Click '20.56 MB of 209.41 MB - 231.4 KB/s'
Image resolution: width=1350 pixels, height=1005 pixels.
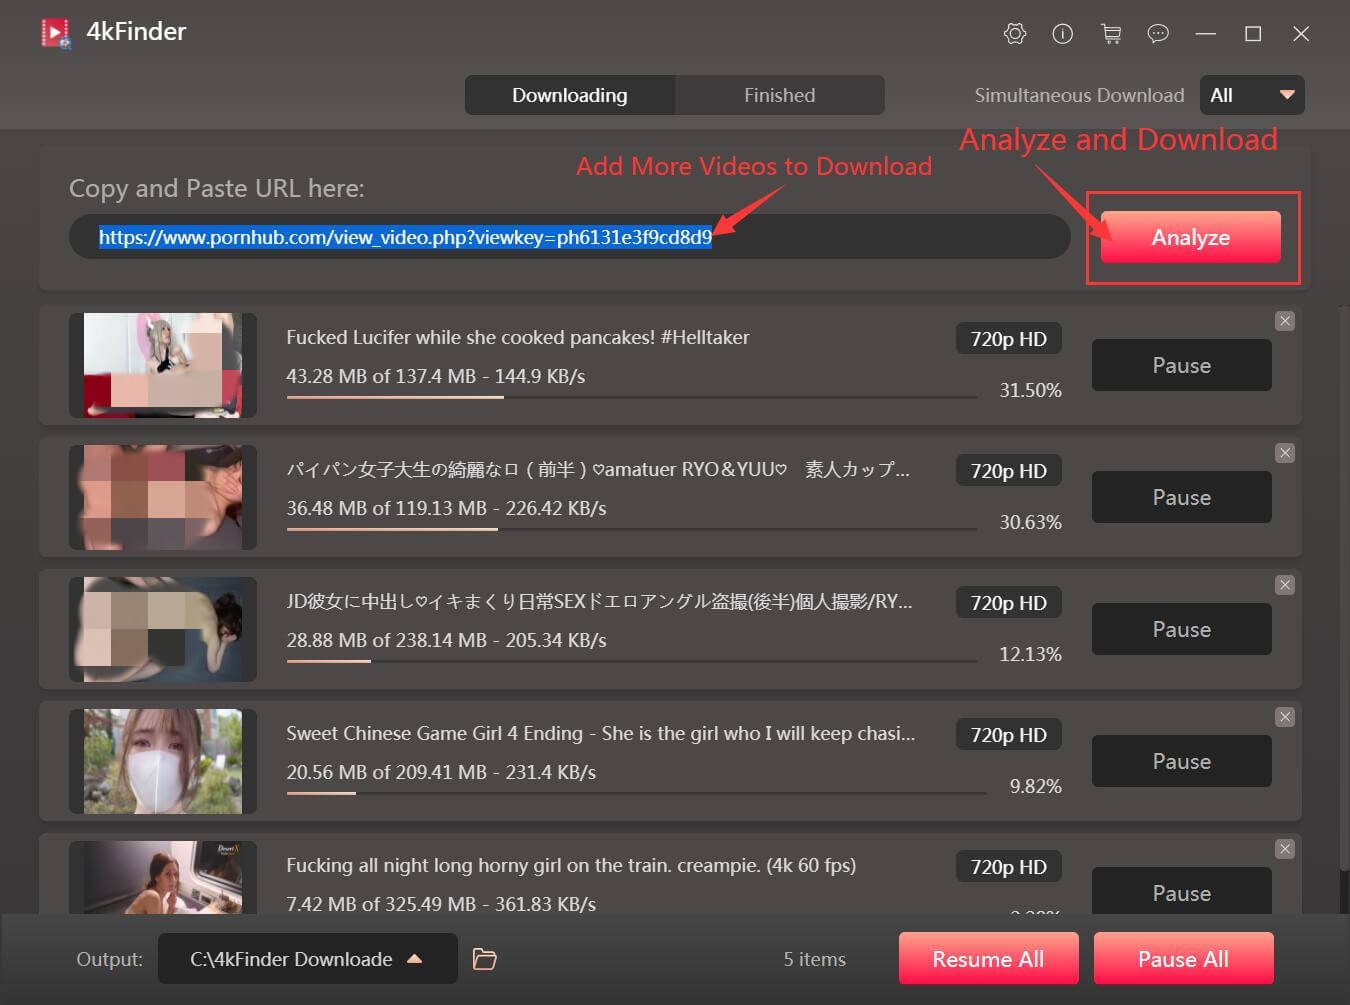[x=441, y=772]
